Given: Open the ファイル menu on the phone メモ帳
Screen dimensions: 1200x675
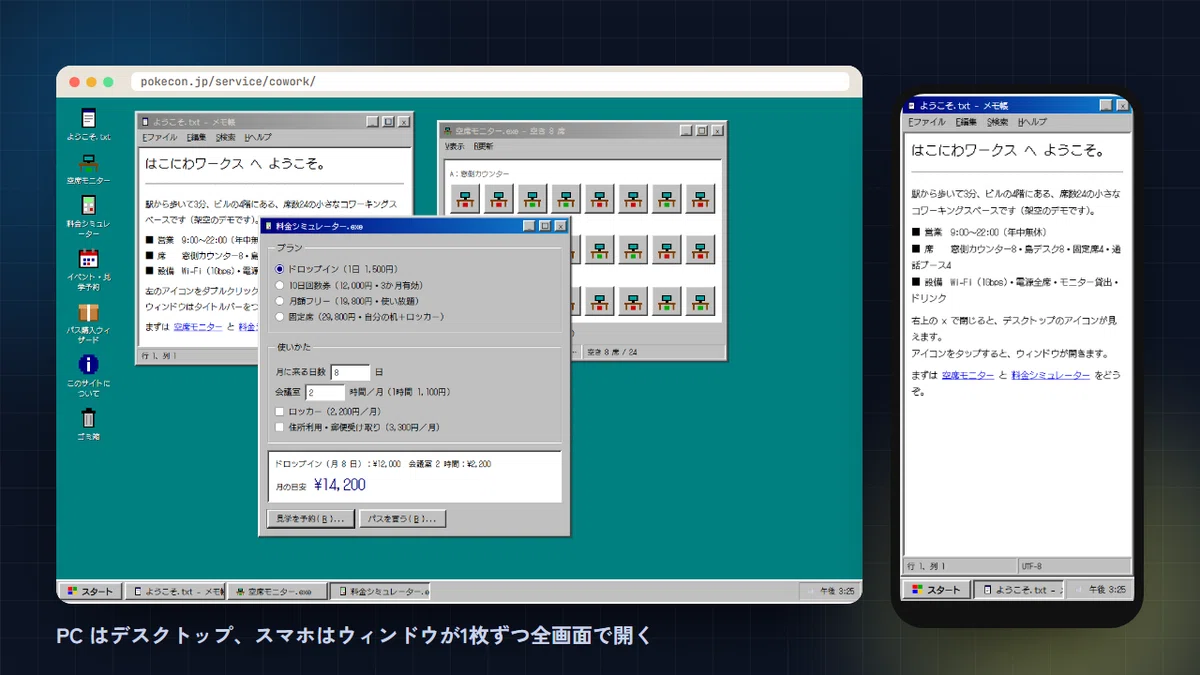Looking at the screenshot, I should (926, 121).
